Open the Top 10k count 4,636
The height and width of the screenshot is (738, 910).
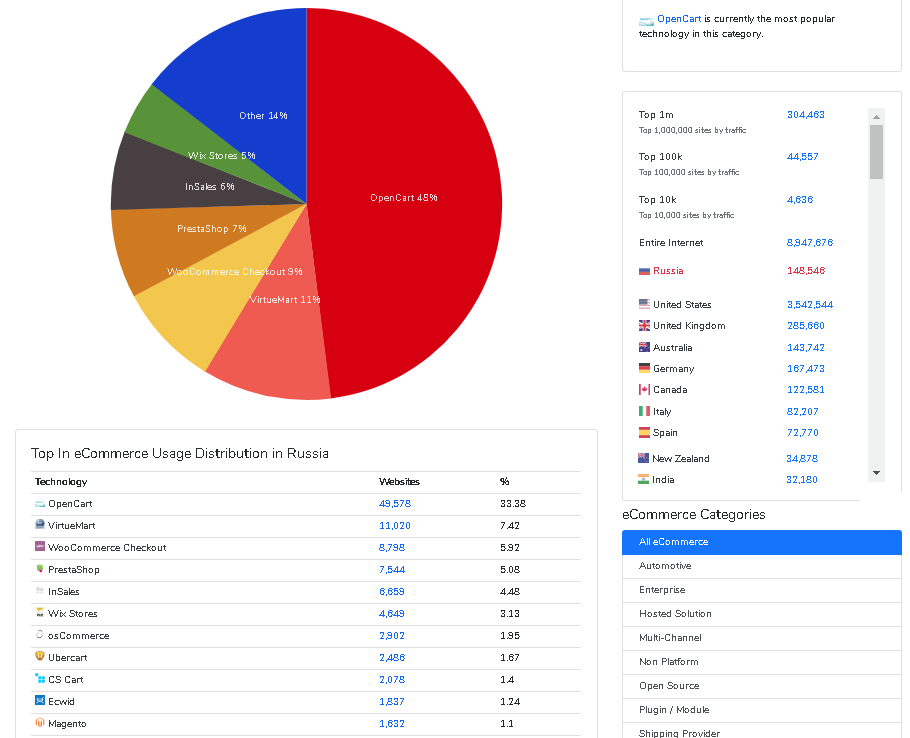(800, 200)
